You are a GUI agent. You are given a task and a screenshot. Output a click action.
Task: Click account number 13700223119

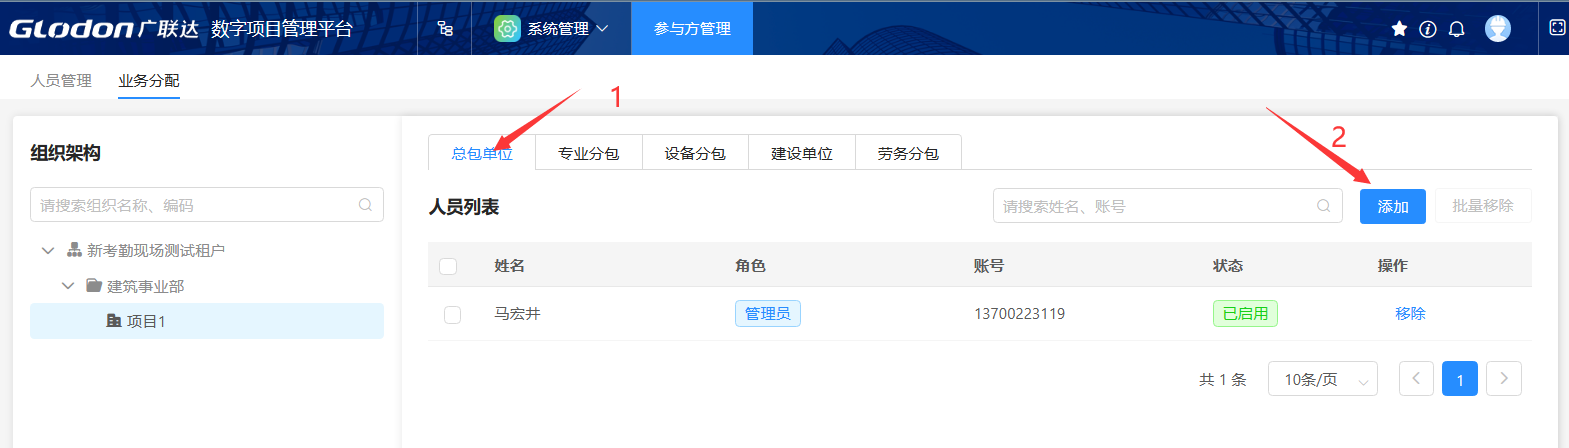click(x=1020, y=314)
